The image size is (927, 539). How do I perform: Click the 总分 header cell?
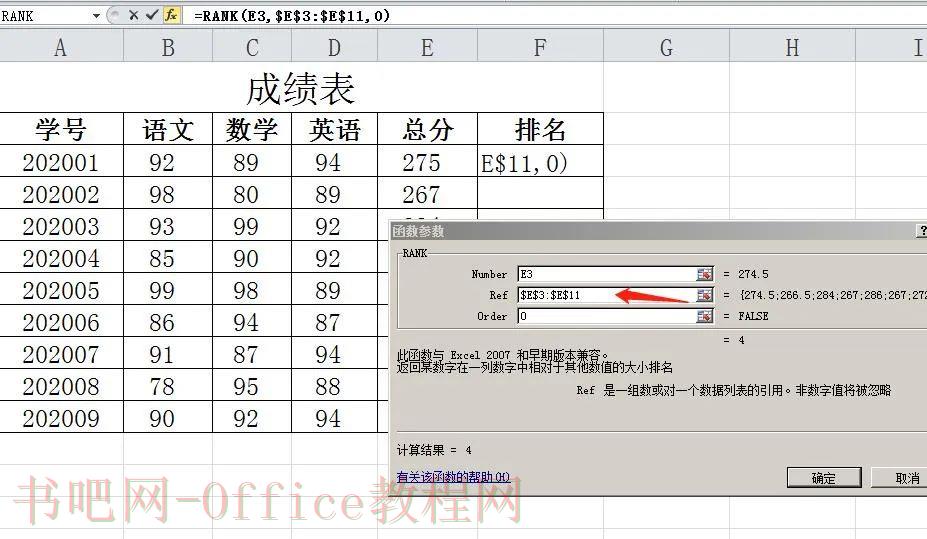point(427,129)
